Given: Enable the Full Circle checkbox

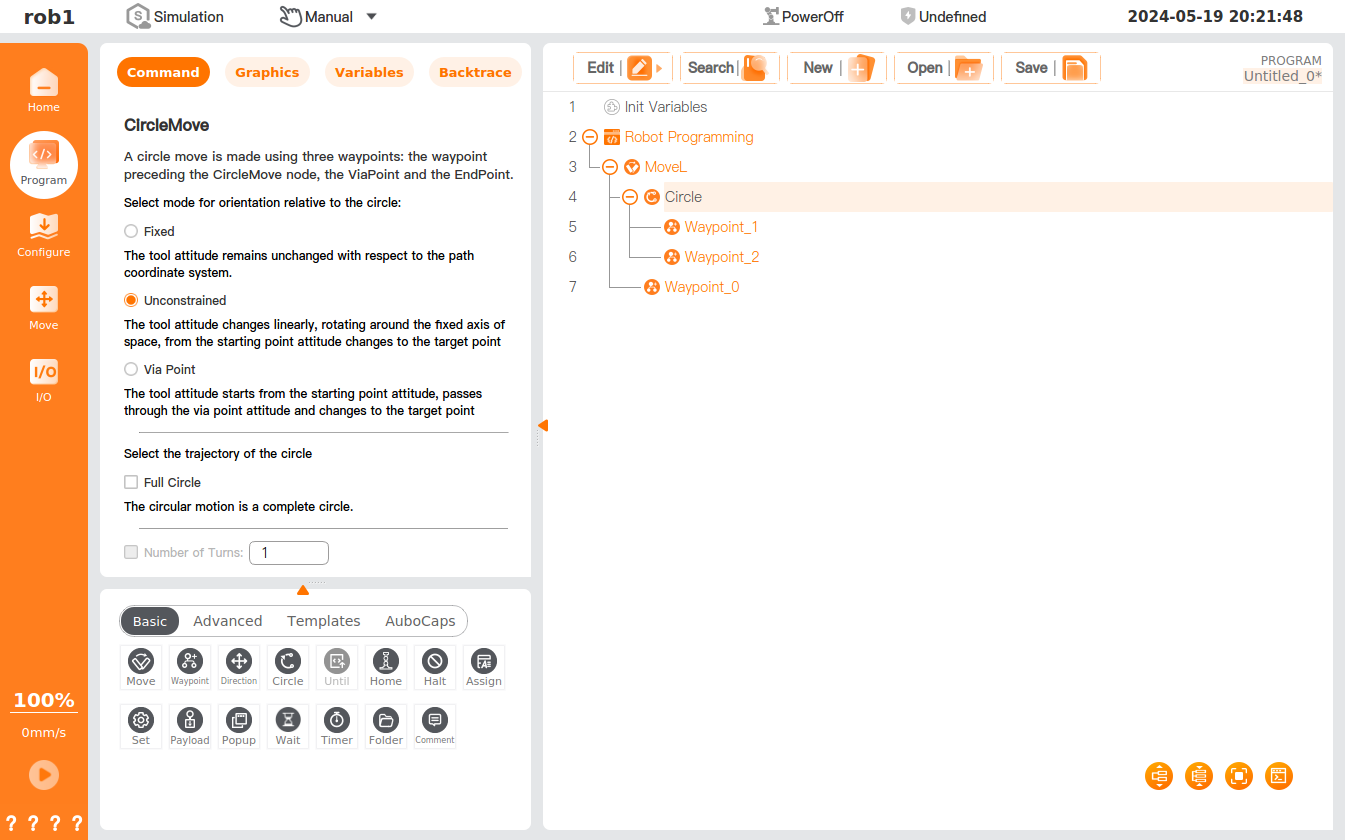Looking at the screenshot, I should 131,482.
